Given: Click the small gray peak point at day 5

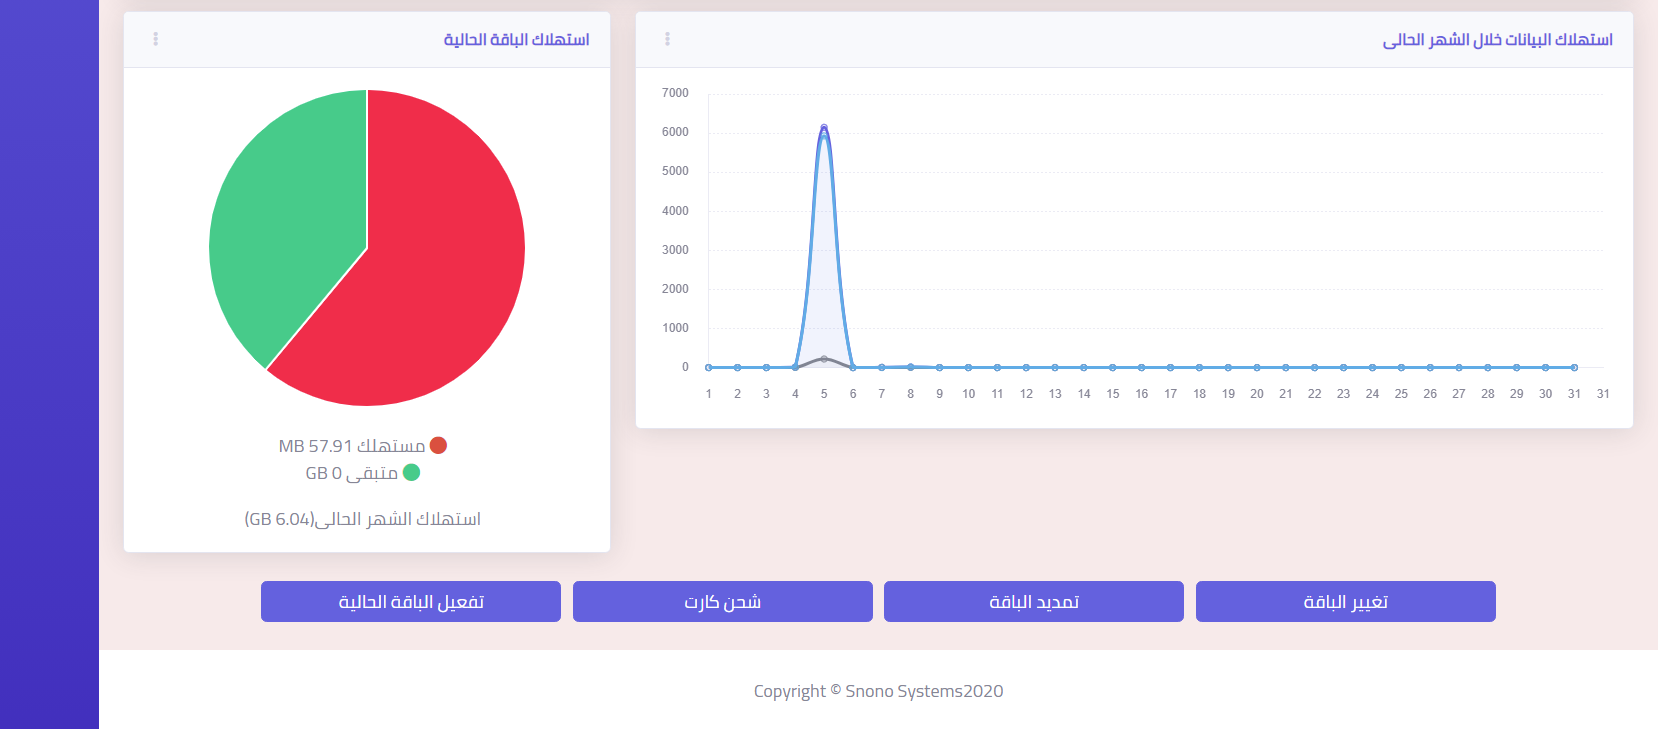Looking at the screenshot, I should point(824,358).
